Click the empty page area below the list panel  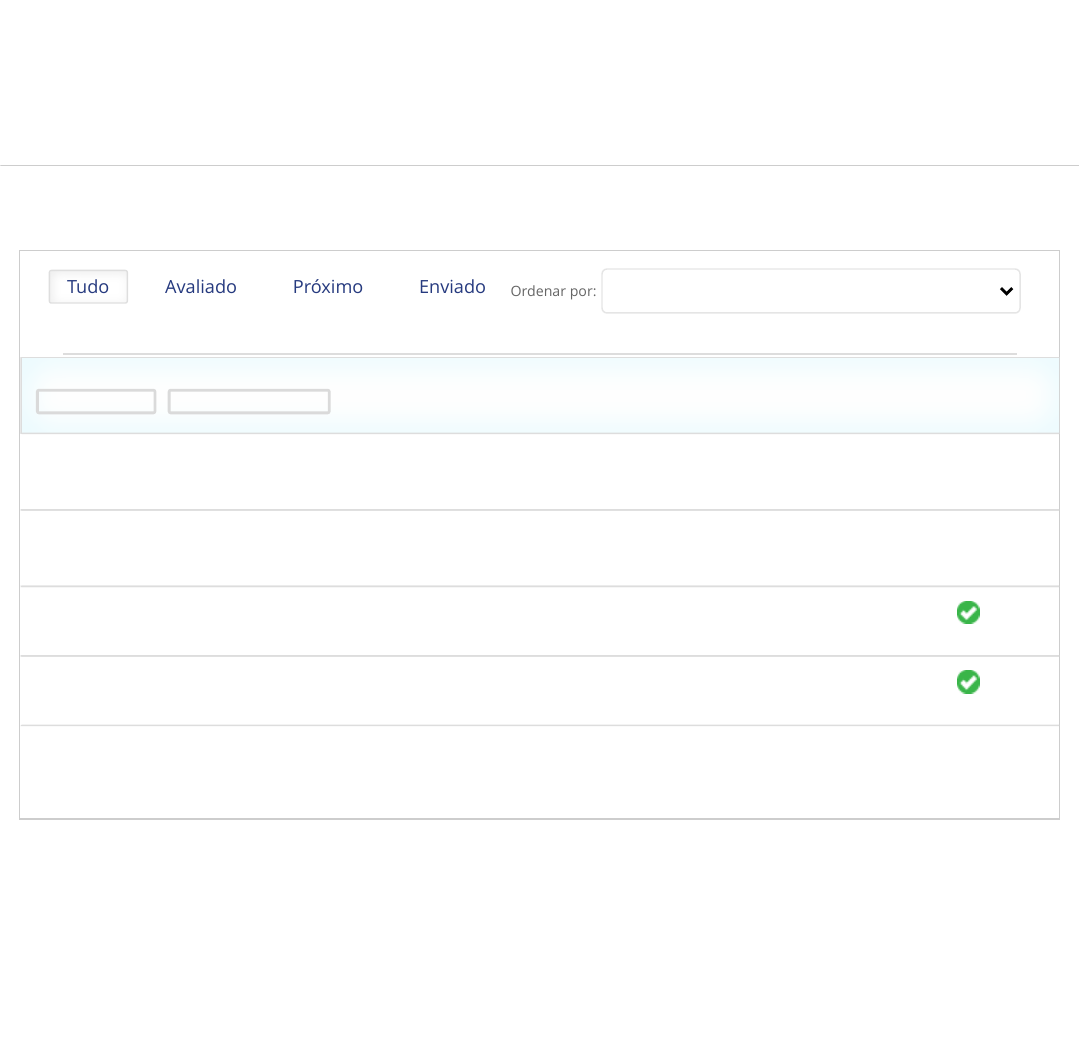(x=540, y=930)
